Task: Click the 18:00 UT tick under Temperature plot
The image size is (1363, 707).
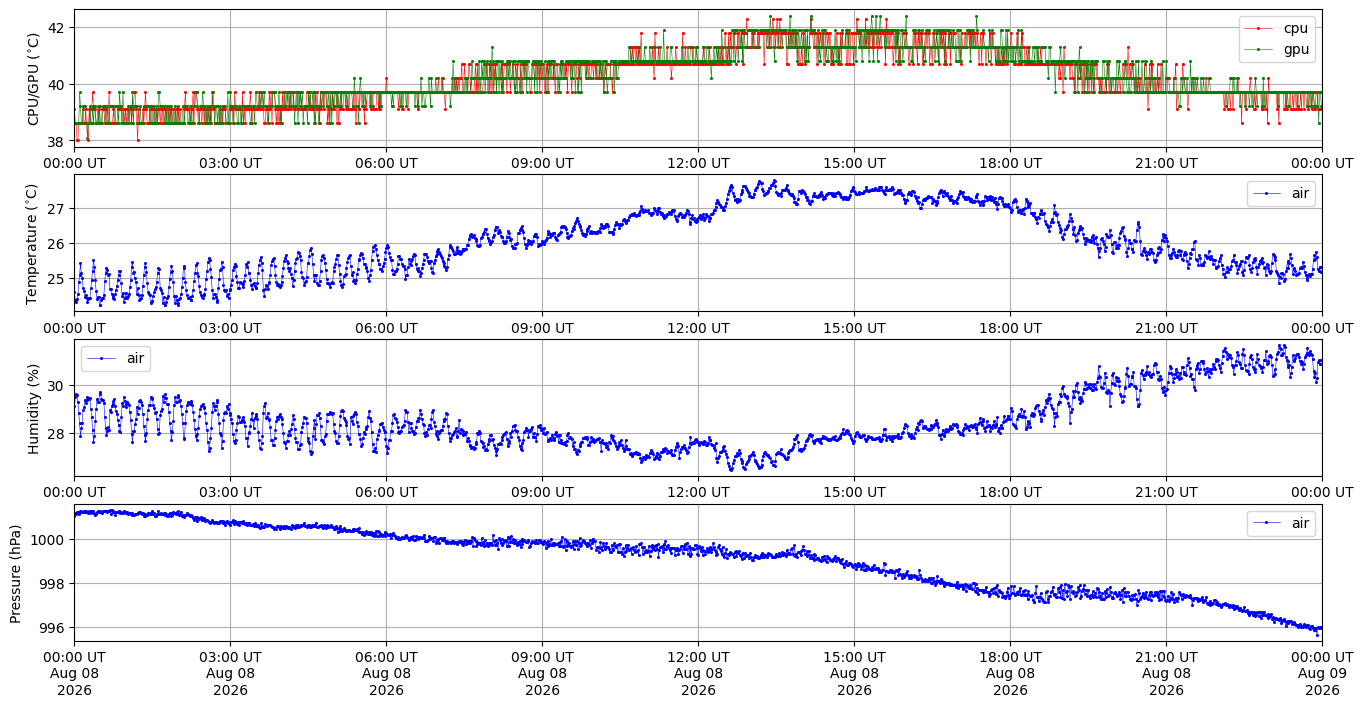Action: click(1010, 328)
